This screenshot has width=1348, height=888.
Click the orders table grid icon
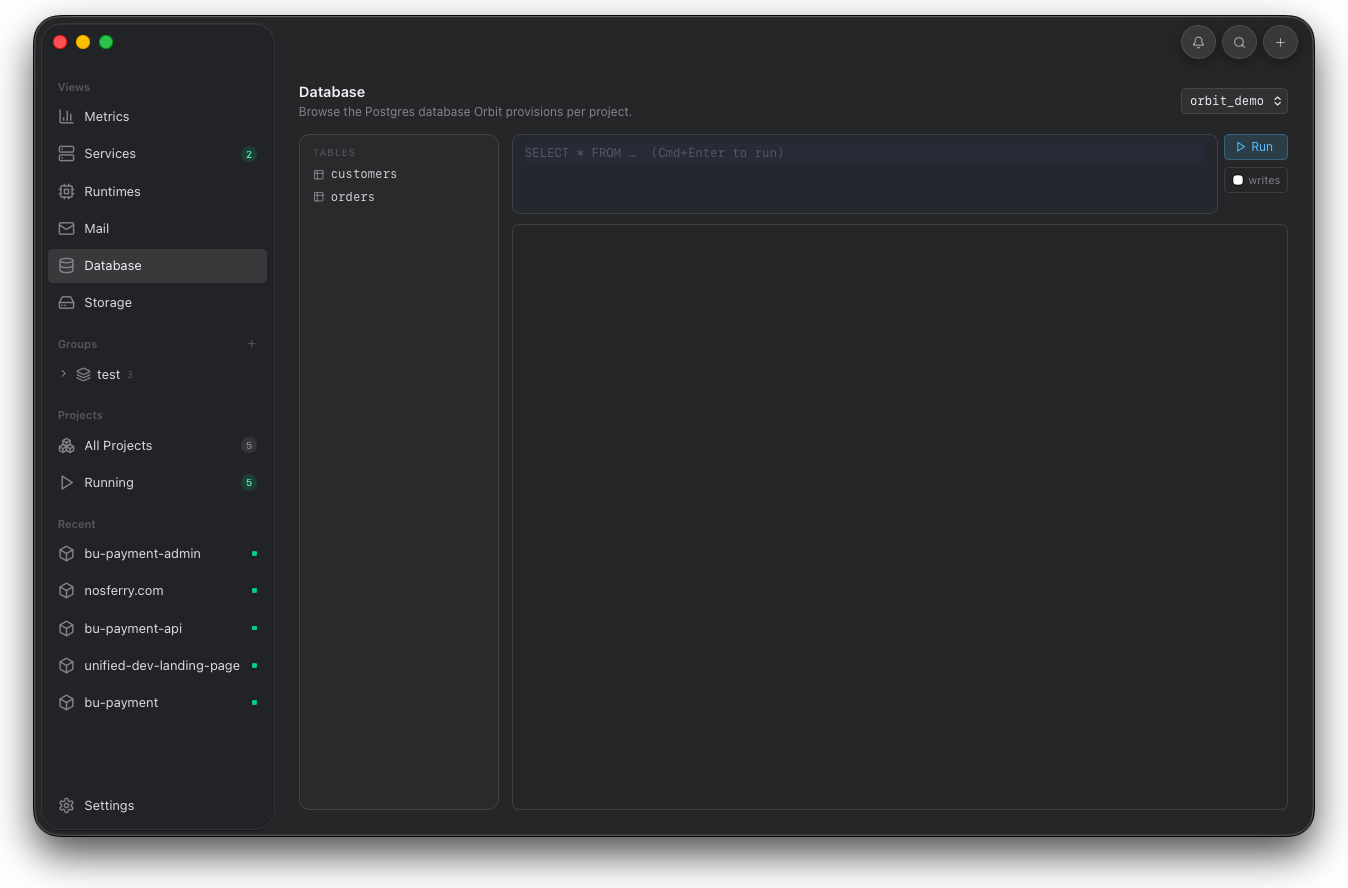pyautogui.click(x=319, y=197)
